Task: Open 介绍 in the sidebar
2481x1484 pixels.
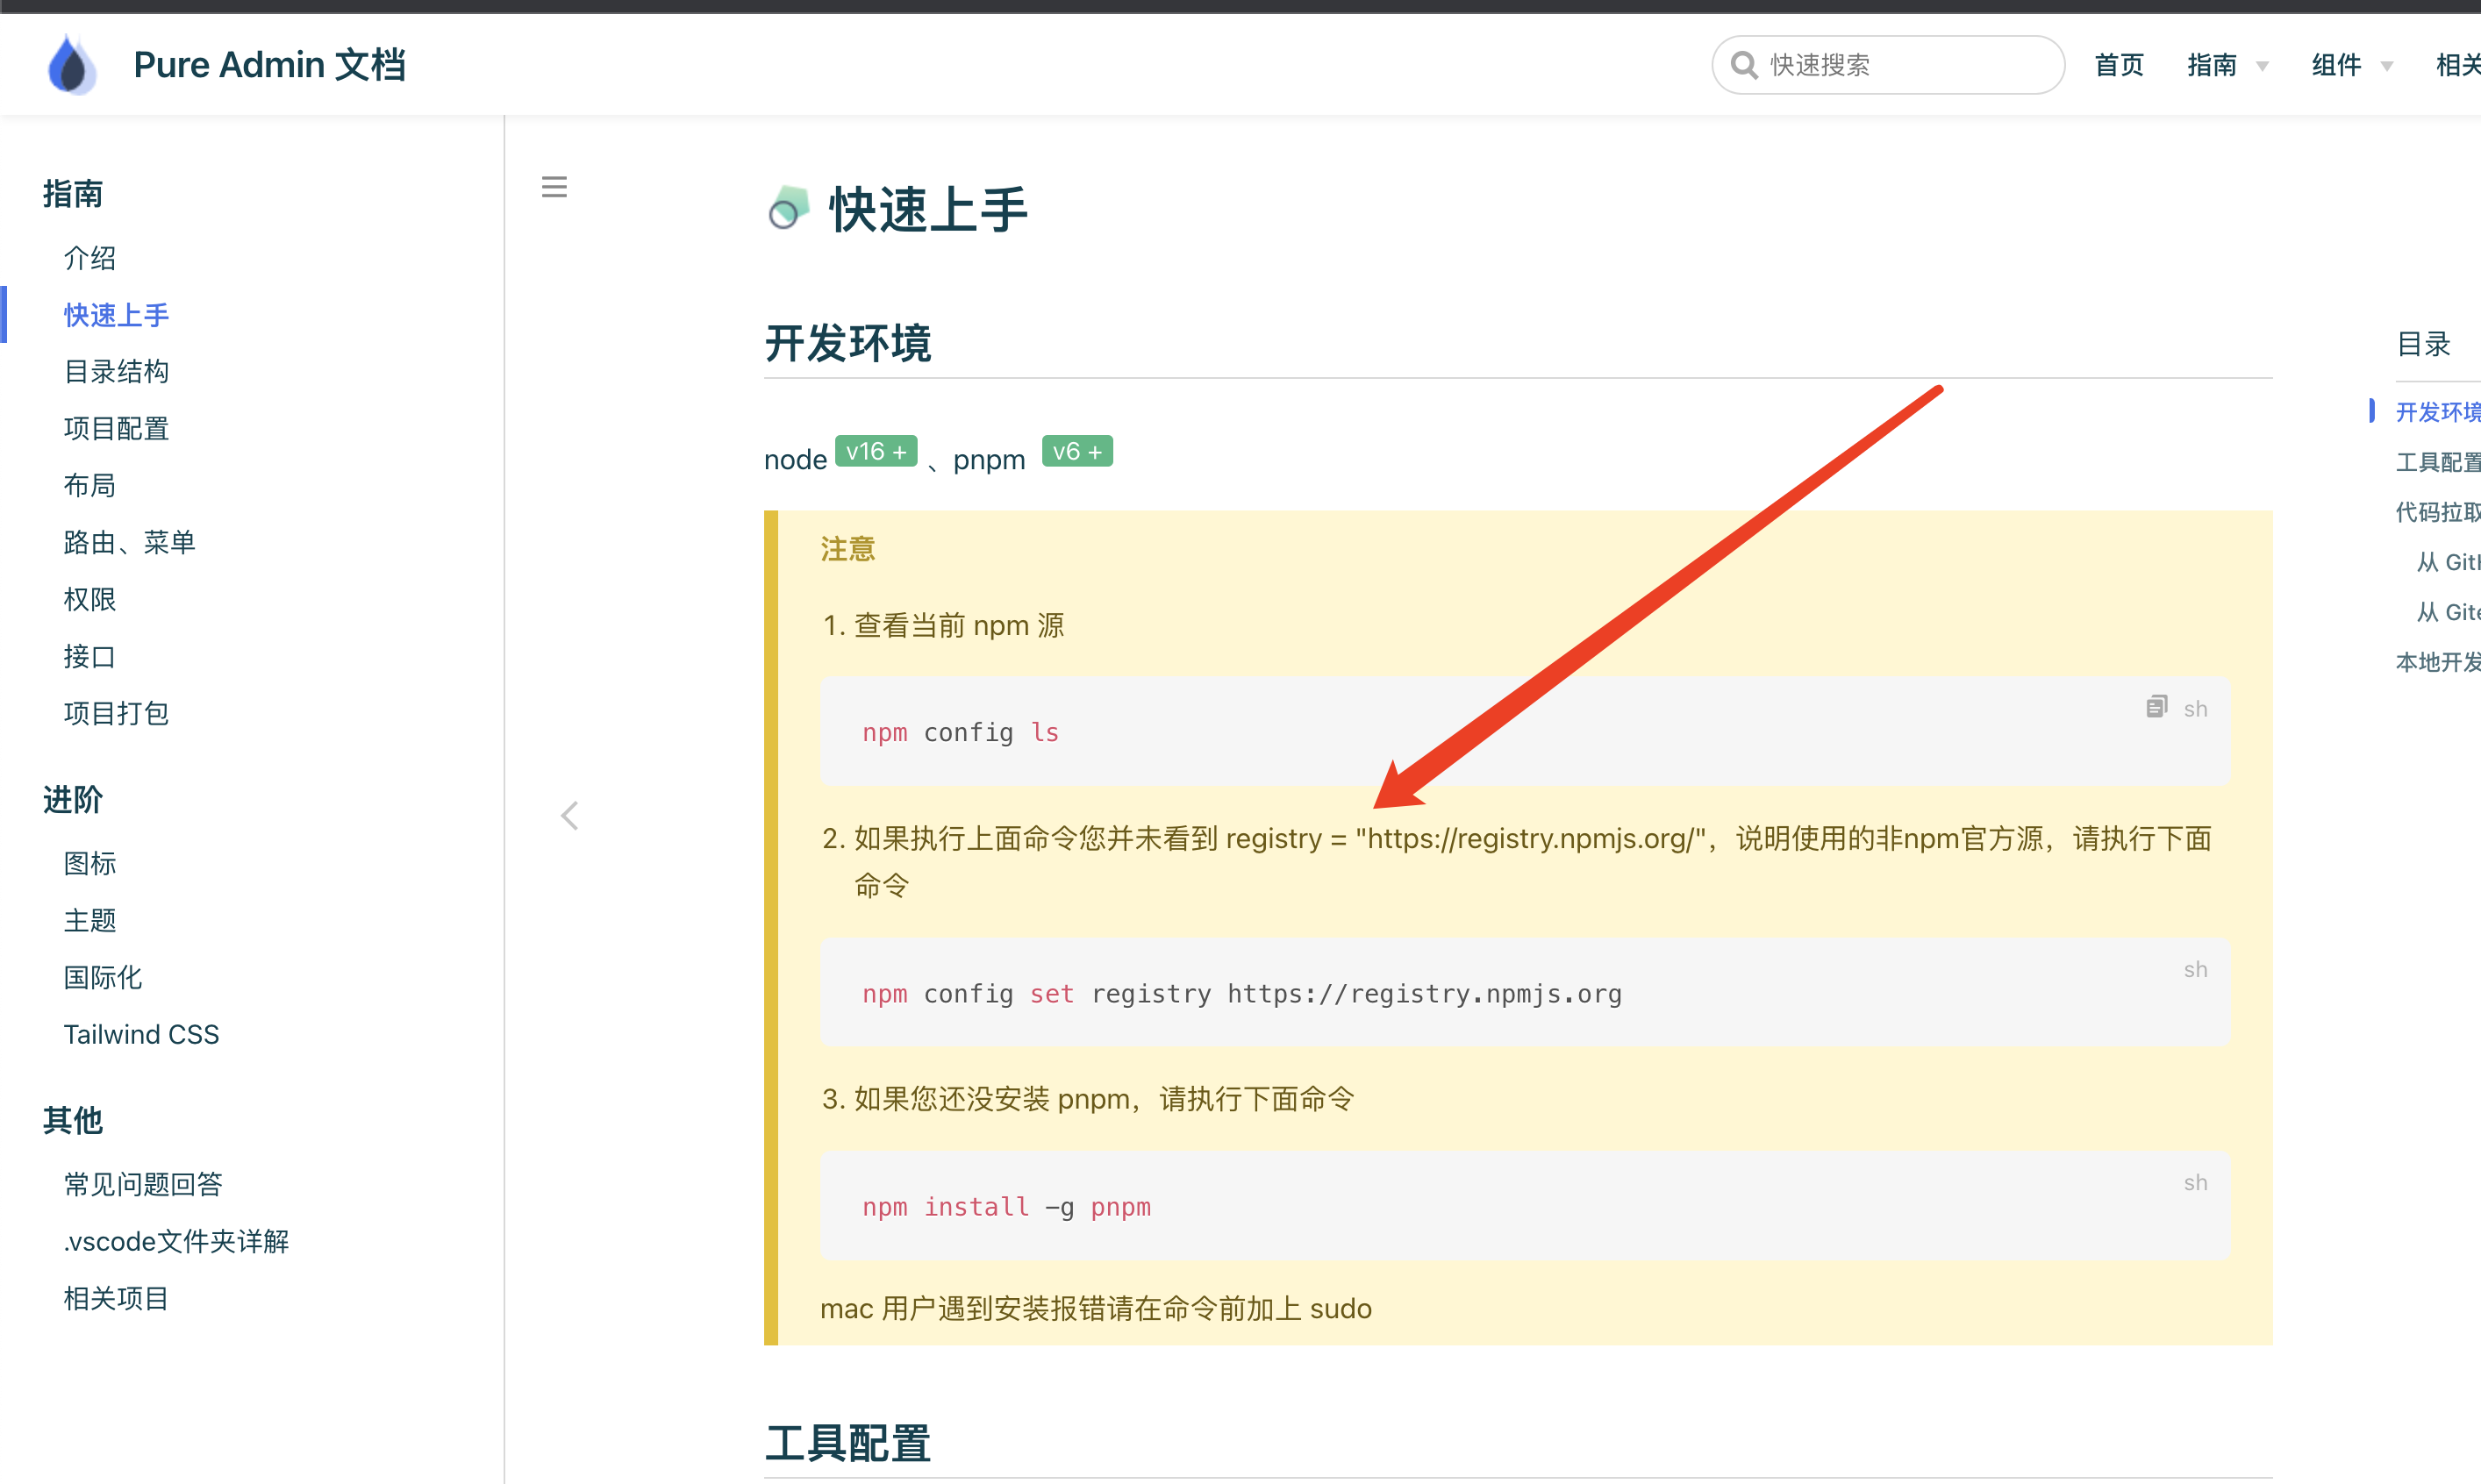Action: click(x=90, y=258)
